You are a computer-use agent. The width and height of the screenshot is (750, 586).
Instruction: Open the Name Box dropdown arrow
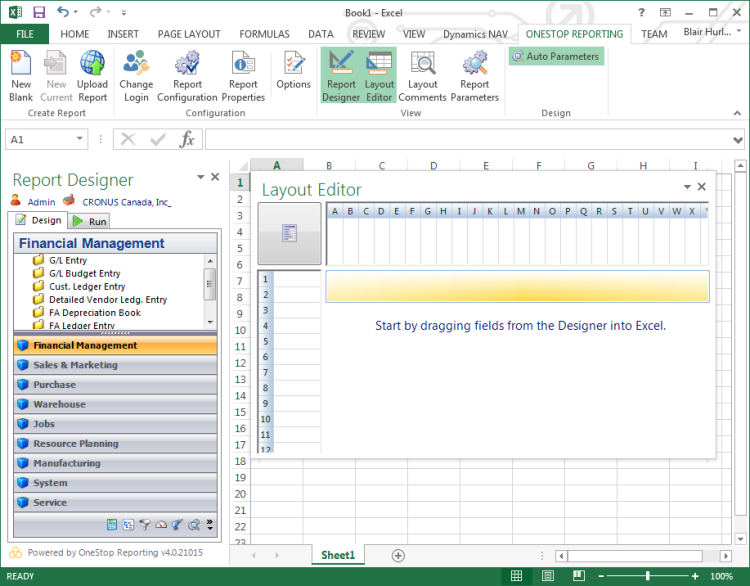coord(79,139)
